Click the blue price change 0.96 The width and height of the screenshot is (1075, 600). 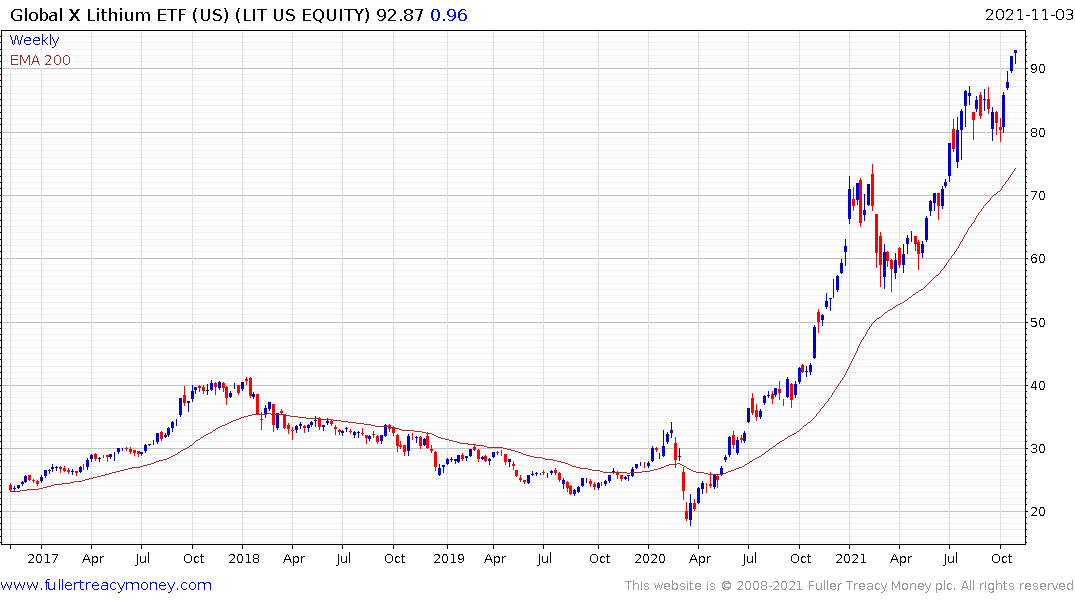(448, 15)
